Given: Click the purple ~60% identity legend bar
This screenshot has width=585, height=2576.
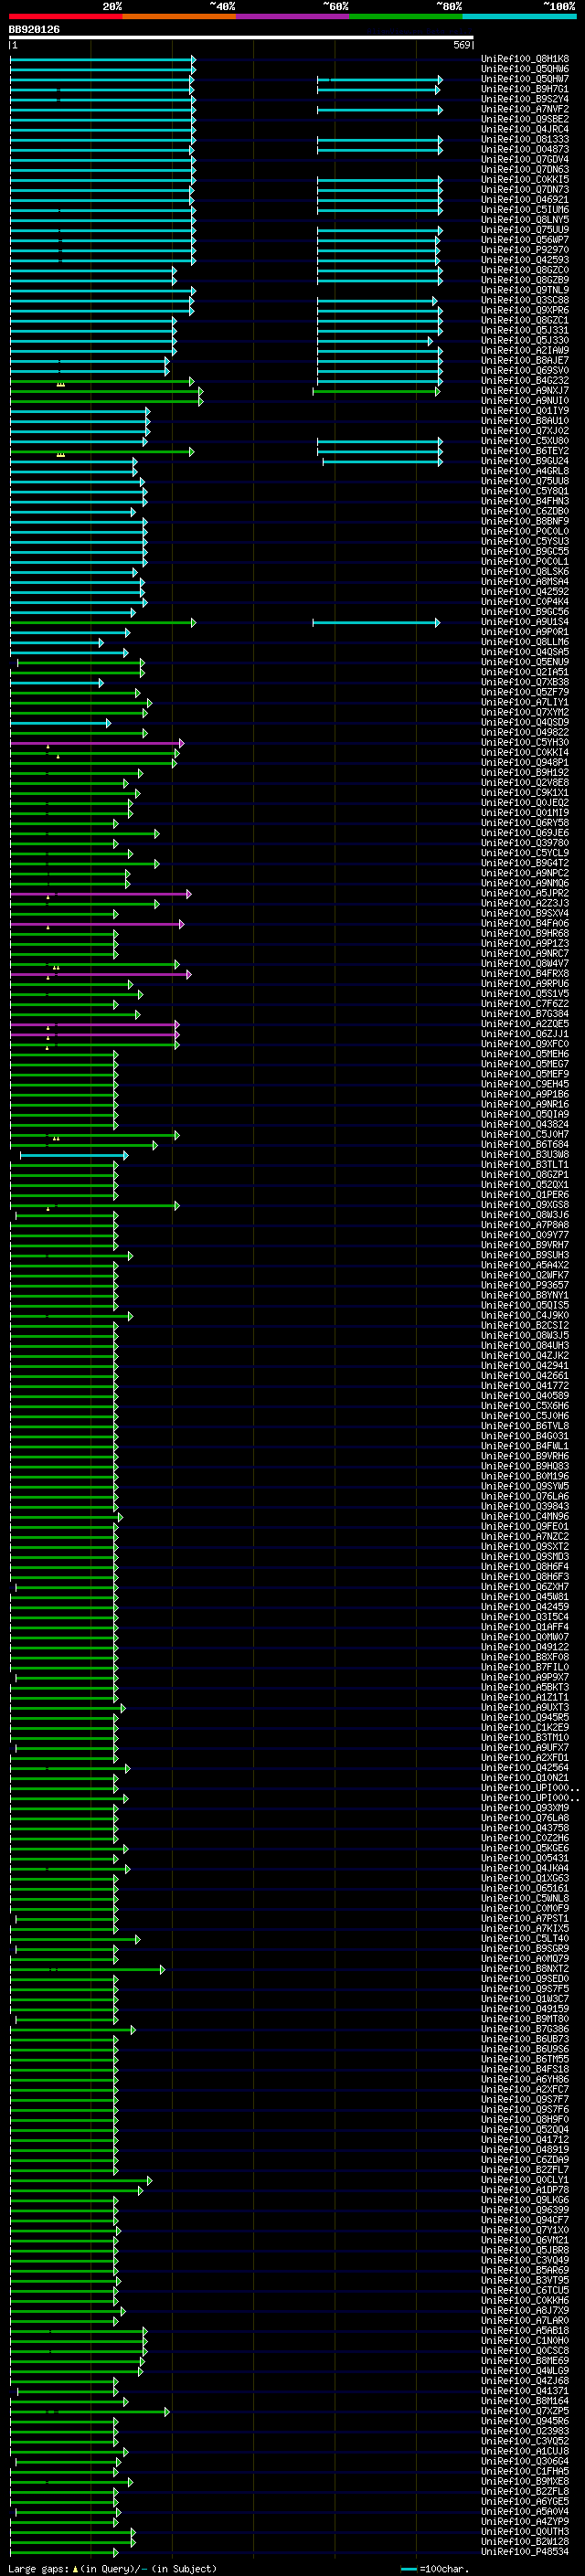Looking at the screenshot, I should [292, 16].
